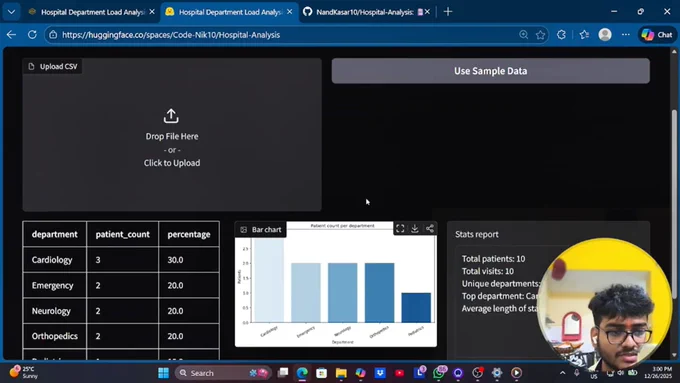Add this page to favorites star
This screenshot has height=383, width=680.
pos(540,35)
